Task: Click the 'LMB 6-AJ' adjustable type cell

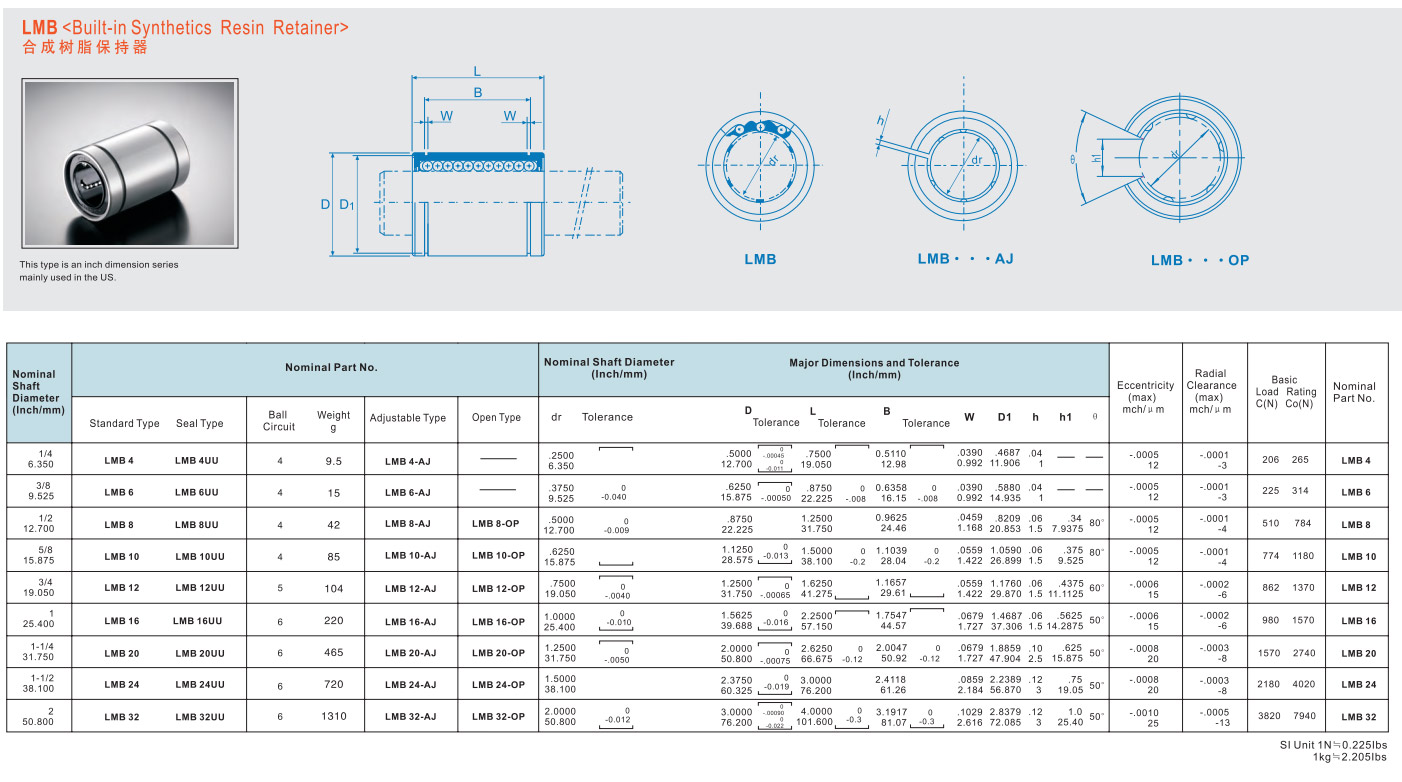Action: pos(408,492)
